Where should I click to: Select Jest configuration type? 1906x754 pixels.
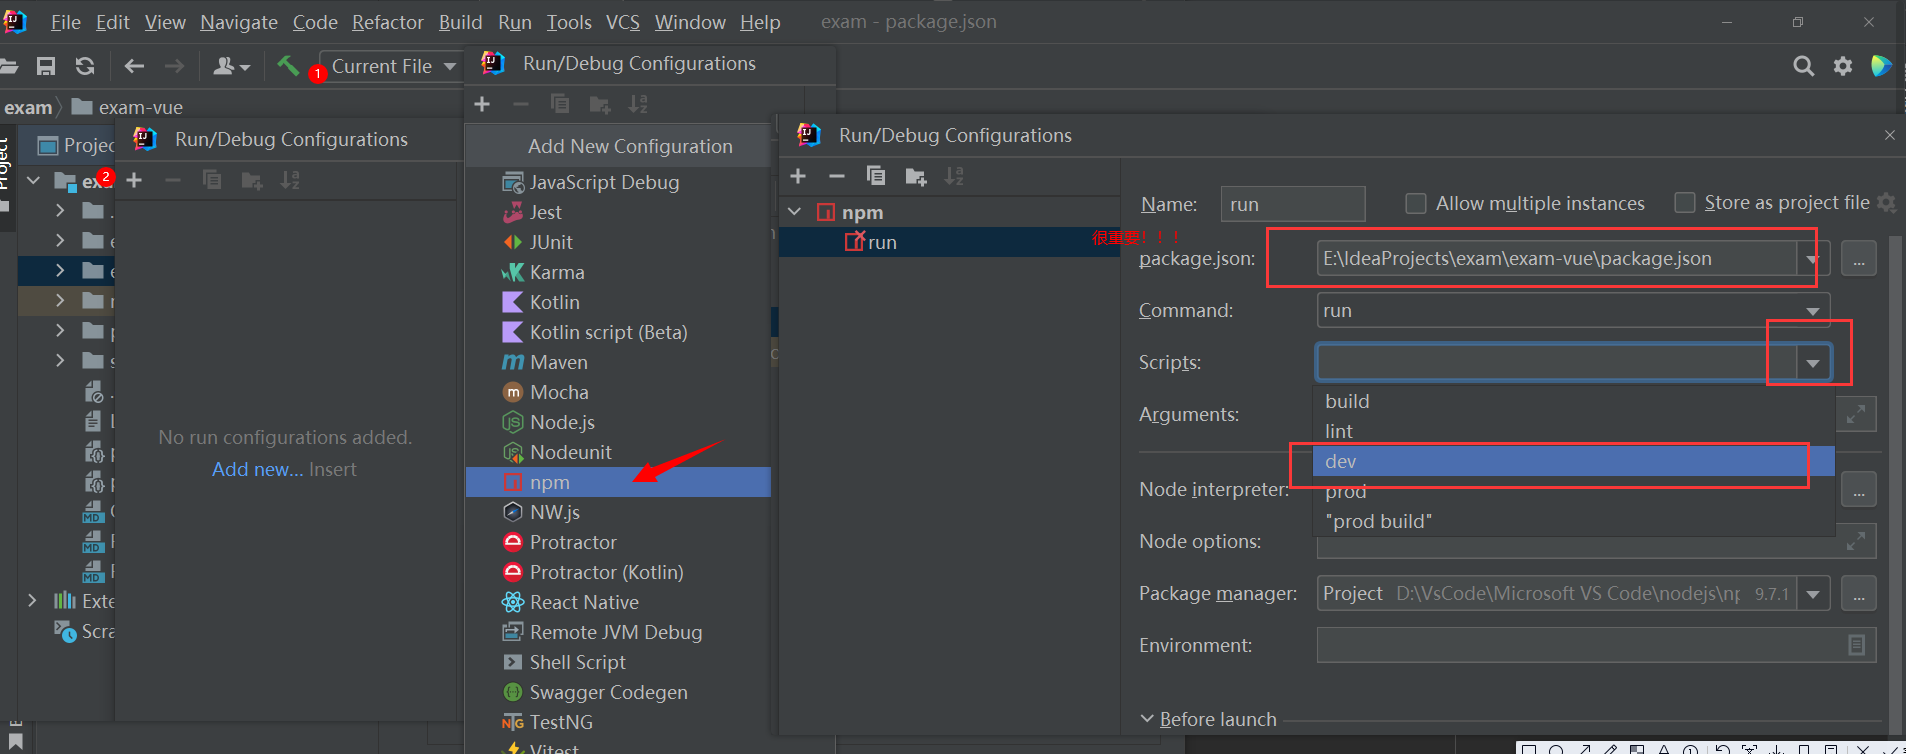(x=618, y=212)
